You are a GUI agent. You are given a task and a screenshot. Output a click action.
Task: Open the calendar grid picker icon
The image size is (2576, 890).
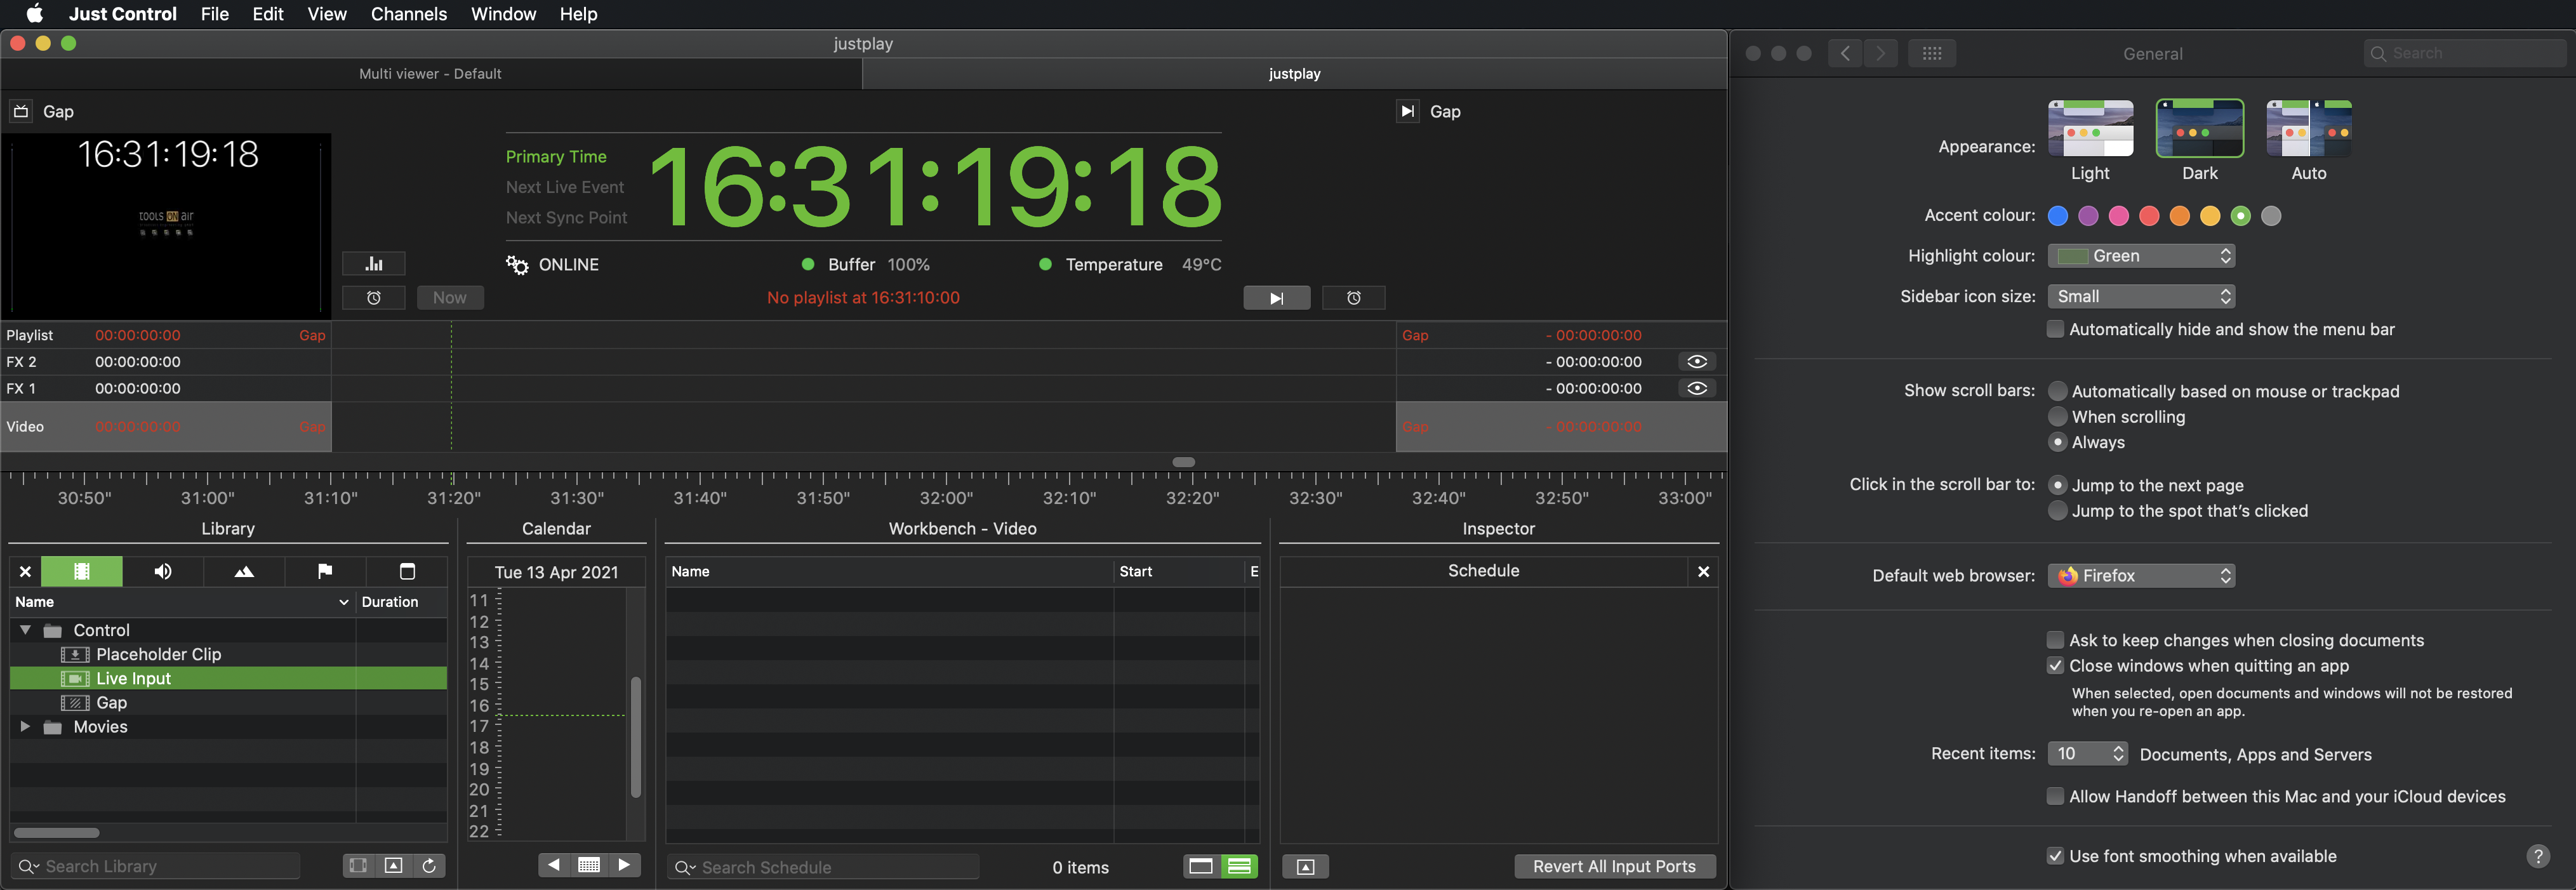point(589,865)
